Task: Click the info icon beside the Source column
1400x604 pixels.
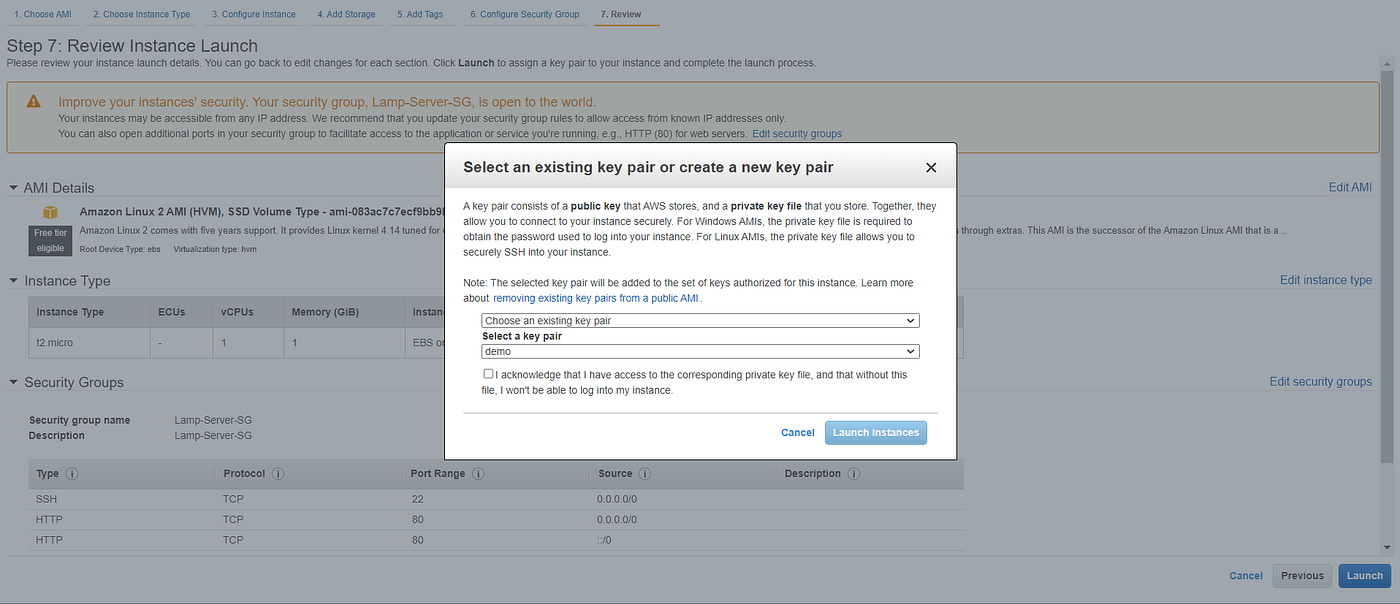Action: [x=645, y=473]
